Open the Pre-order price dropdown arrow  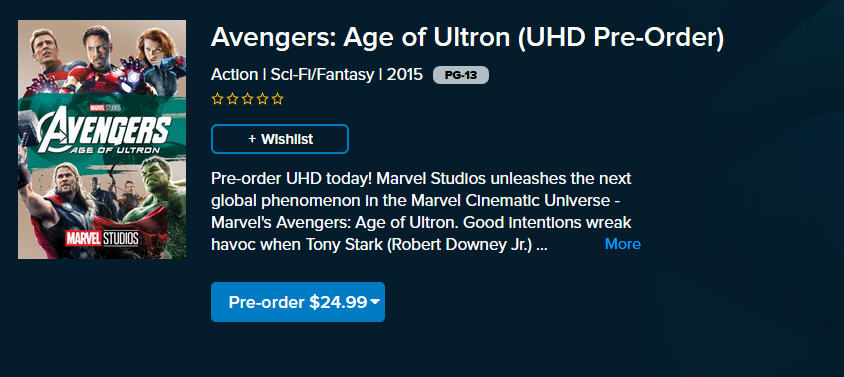[375, 302]
